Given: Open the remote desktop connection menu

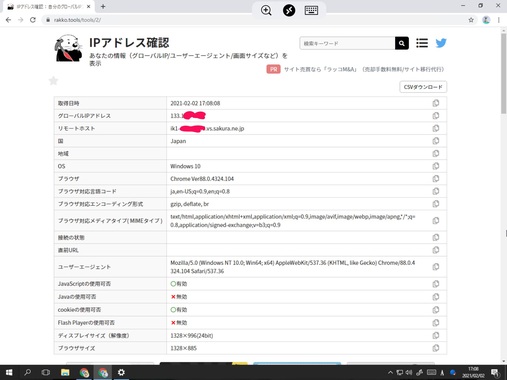Looking at the screenshot, I should tap(289, 10).
